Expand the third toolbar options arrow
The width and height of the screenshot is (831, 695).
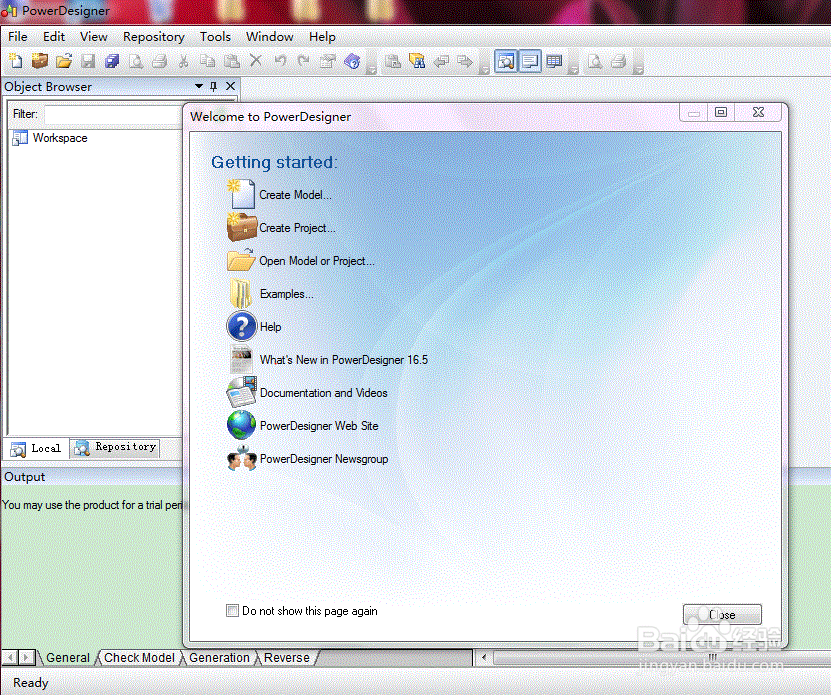tap(573, 70)
